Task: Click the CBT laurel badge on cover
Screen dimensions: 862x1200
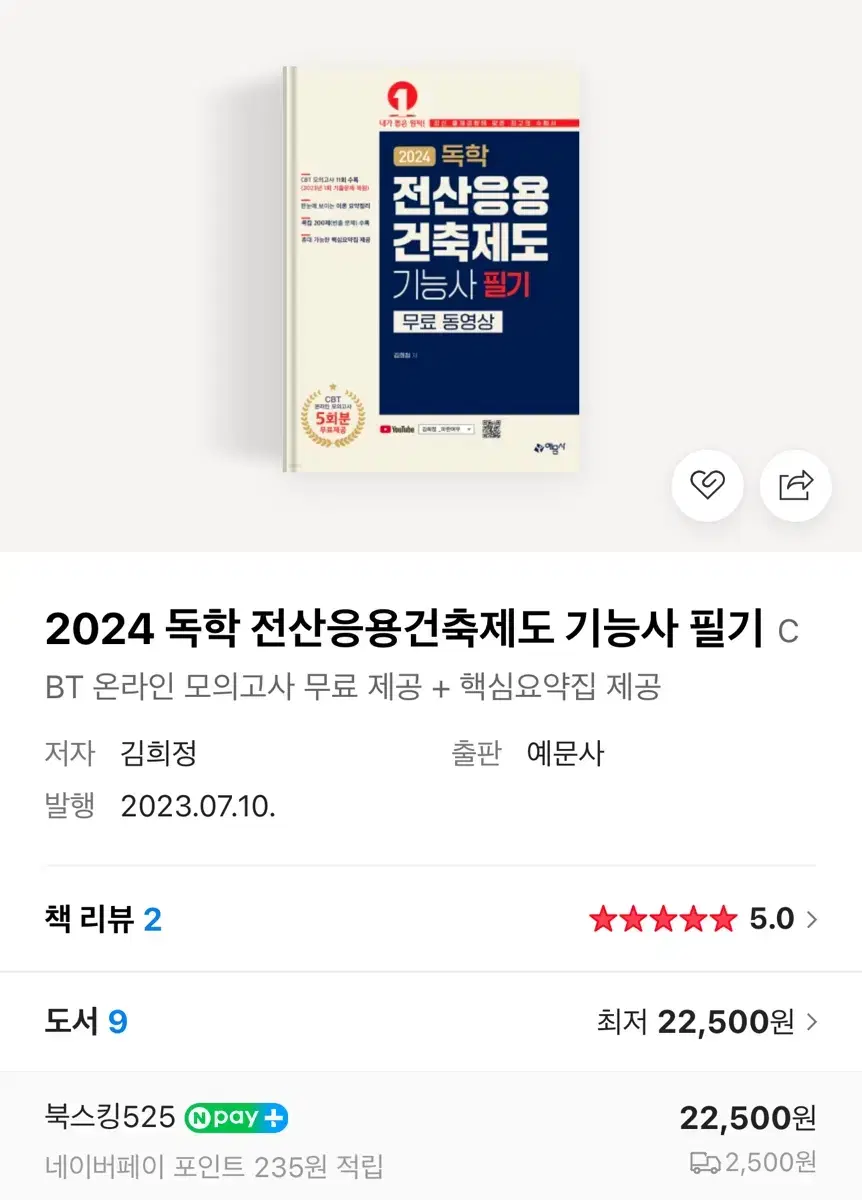Action: tap(333, 419)
